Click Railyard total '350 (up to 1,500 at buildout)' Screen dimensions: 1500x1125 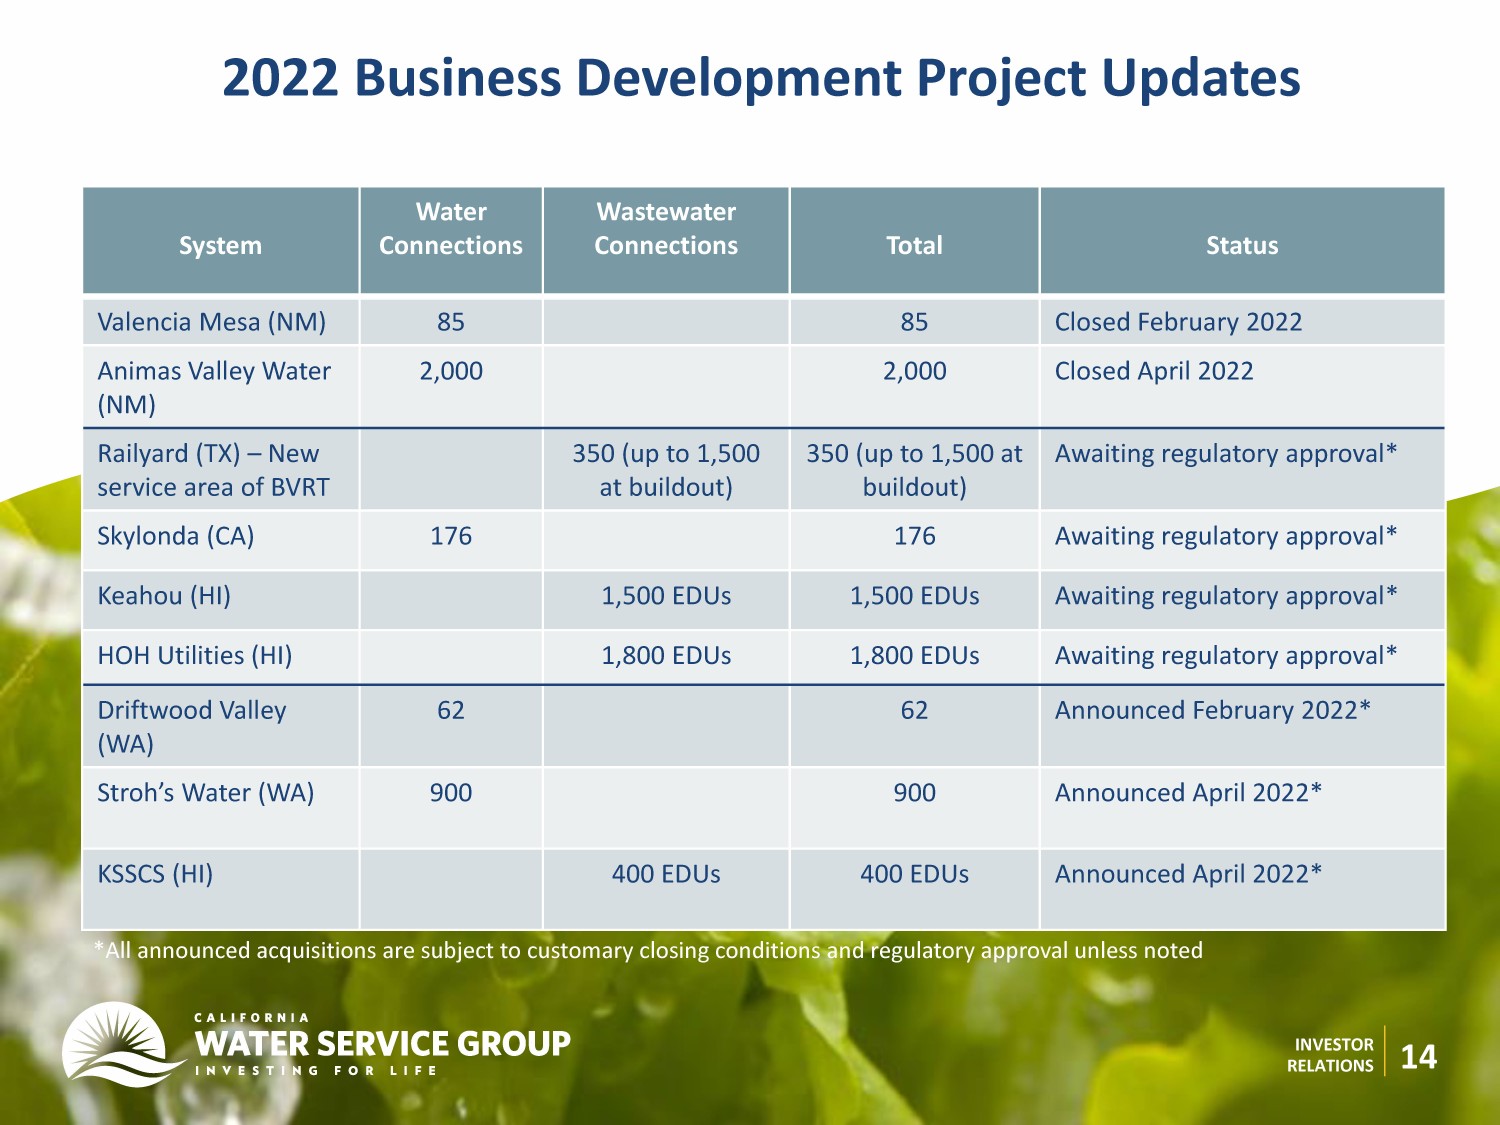pos(914,470)
